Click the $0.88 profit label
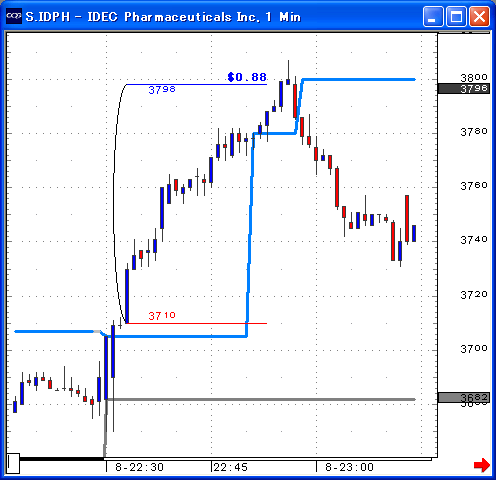 click(x=247, y=77)
